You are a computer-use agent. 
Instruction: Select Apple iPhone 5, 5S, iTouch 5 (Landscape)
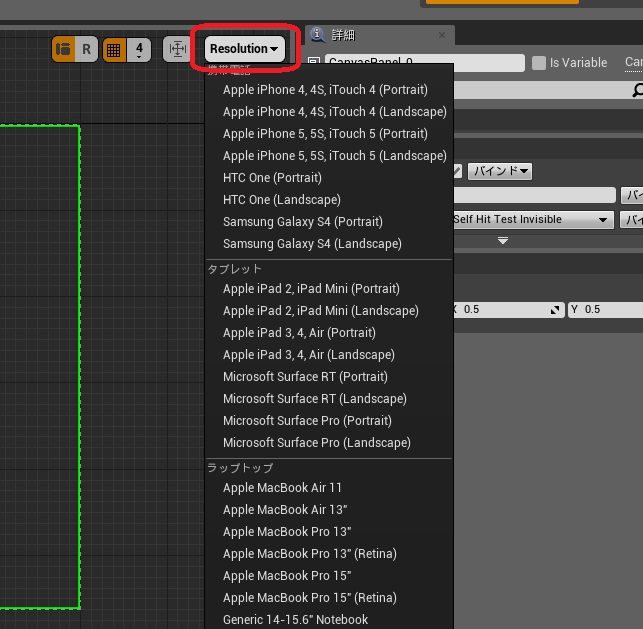pyautogui.click(x=329, y=156)
